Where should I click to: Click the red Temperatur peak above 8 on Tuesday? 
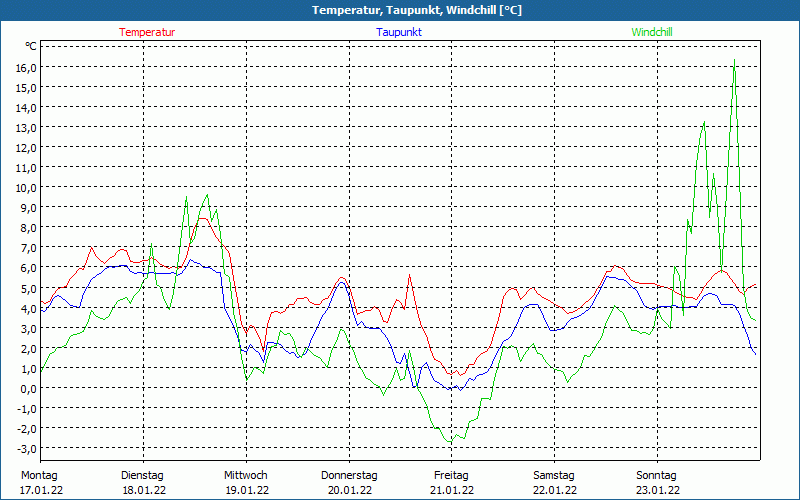(x=203, y=218)
